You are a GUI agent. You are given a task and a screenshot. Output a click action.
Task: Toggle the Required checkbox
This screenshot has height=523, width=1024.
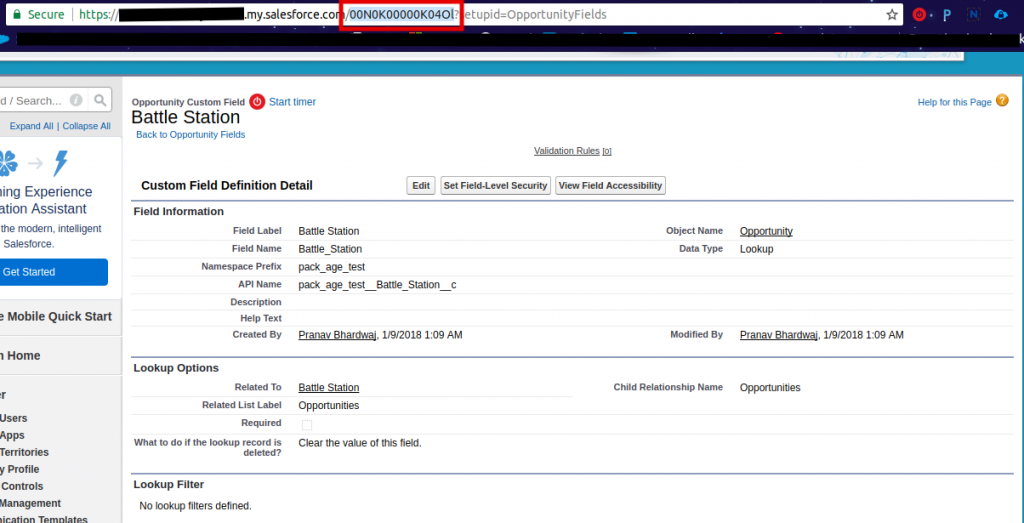click(x=307, y=424)
